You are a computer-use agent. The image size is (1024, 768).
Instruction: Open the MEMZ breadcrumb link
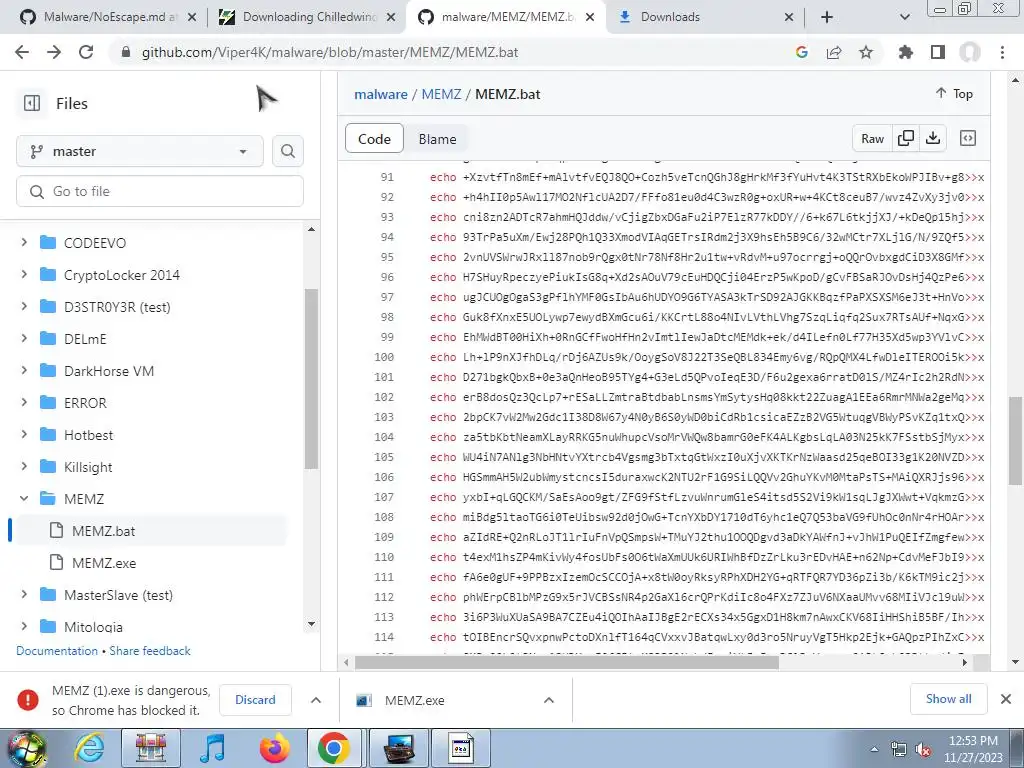[x=441, y=94]
